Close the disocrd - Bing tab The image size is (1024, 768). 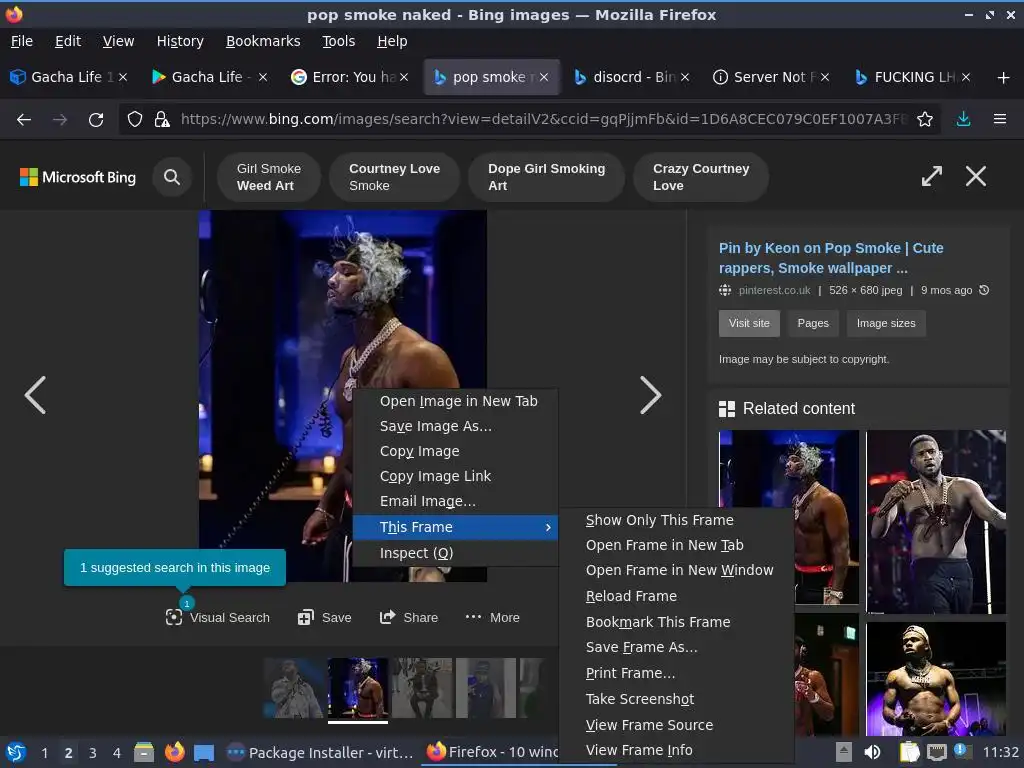point(685,77)
